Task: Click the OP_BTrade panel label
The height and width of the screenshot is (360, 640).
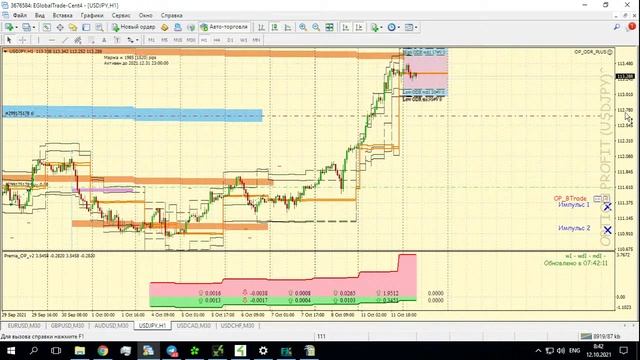Action: pyautogui.click(x=570, y=198)
